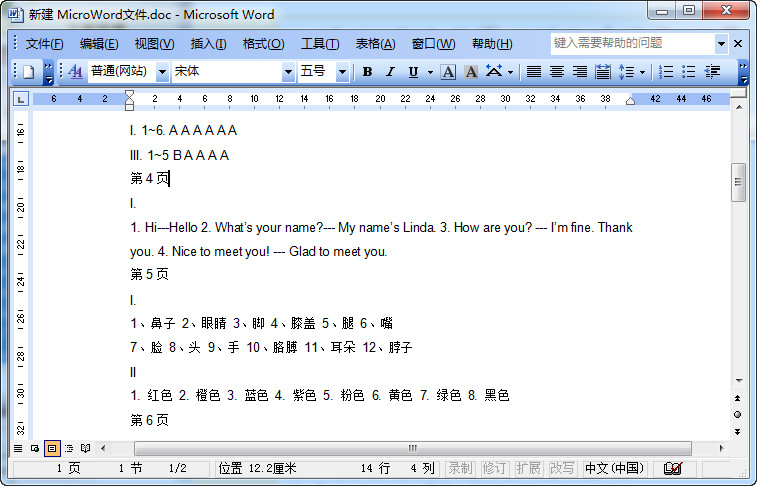Viewport: 757px width, 486px height.
Task: Expand standard toolbar options chevron
Action: click(48, 72)
